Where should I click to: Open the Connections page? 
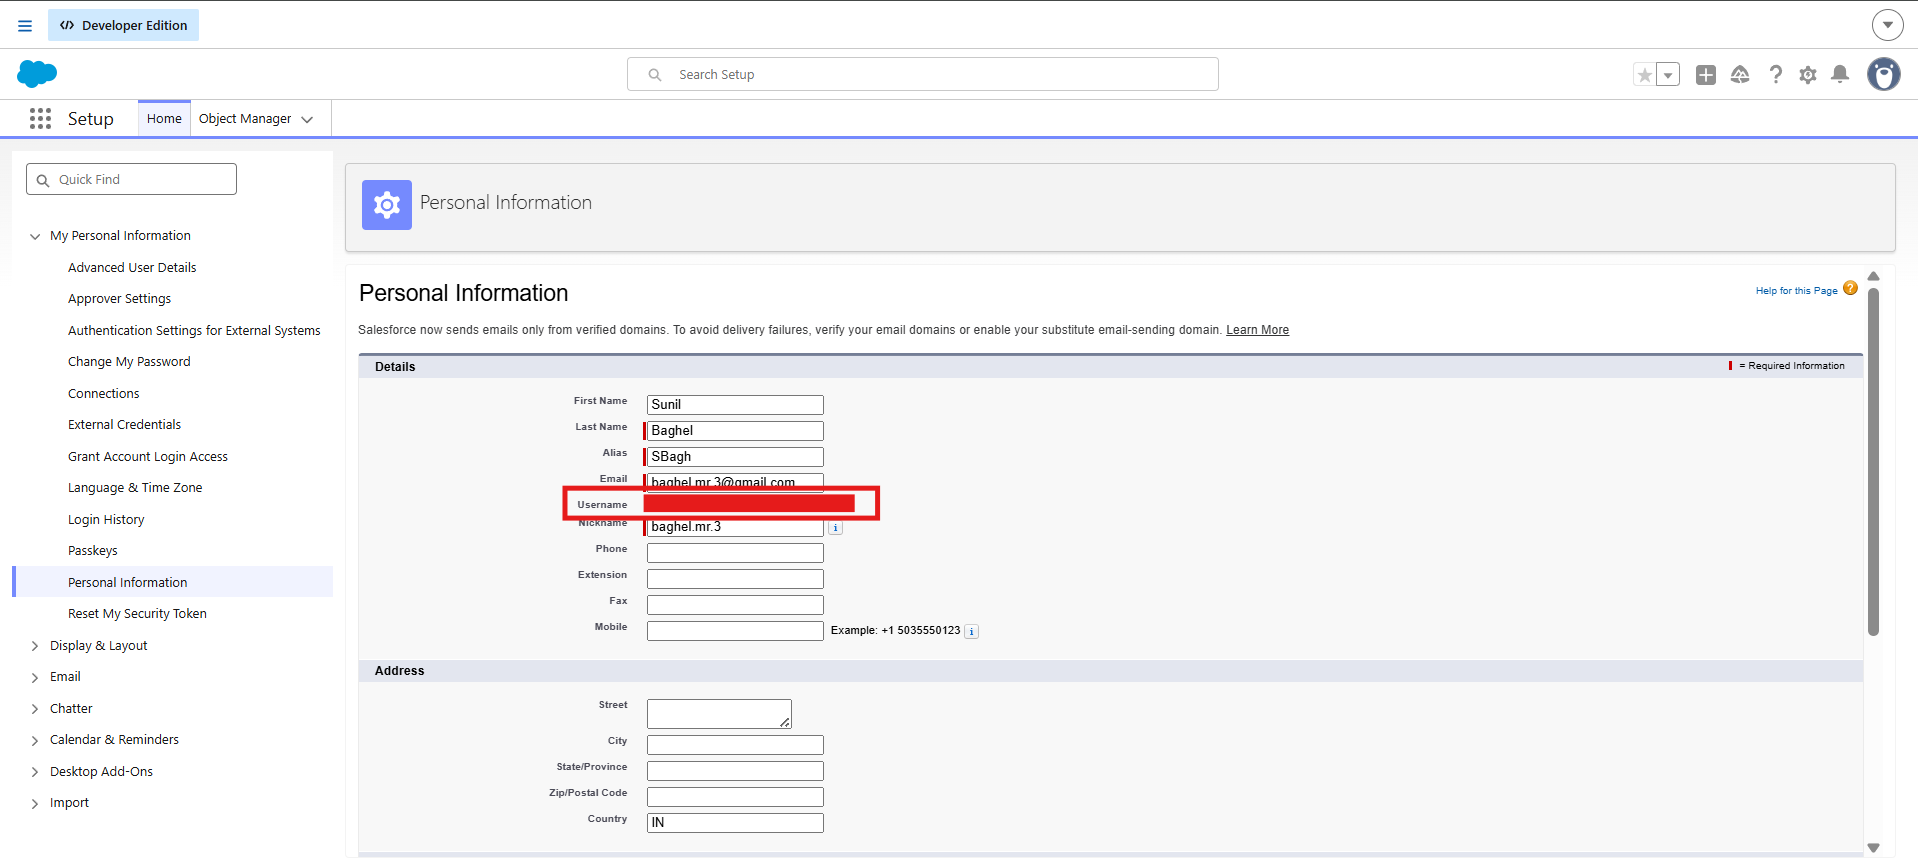point(104,393)
